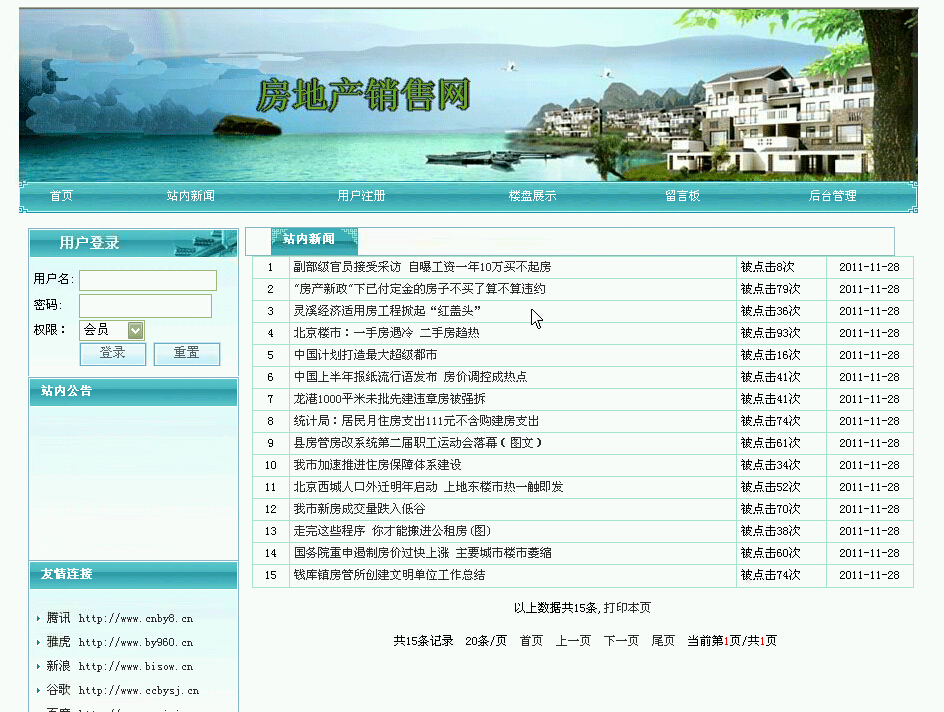
Task: Open news 灵溪经济适用房工程掀起"红盖头"
Action: point(387,311)
